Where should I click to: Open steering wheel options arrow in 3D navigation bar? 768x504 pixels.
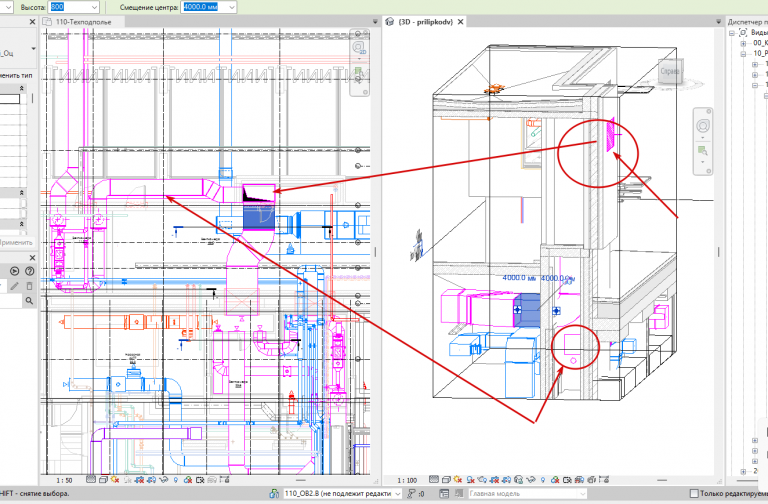[x=703, y=137]
